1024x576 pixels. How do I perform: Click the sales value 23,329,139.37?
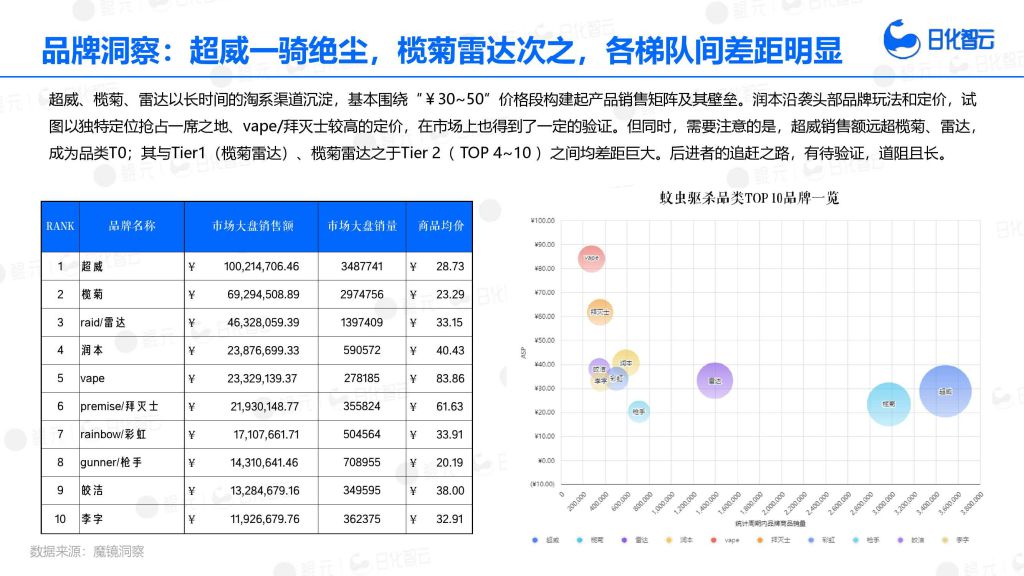[x=262, y=379]
